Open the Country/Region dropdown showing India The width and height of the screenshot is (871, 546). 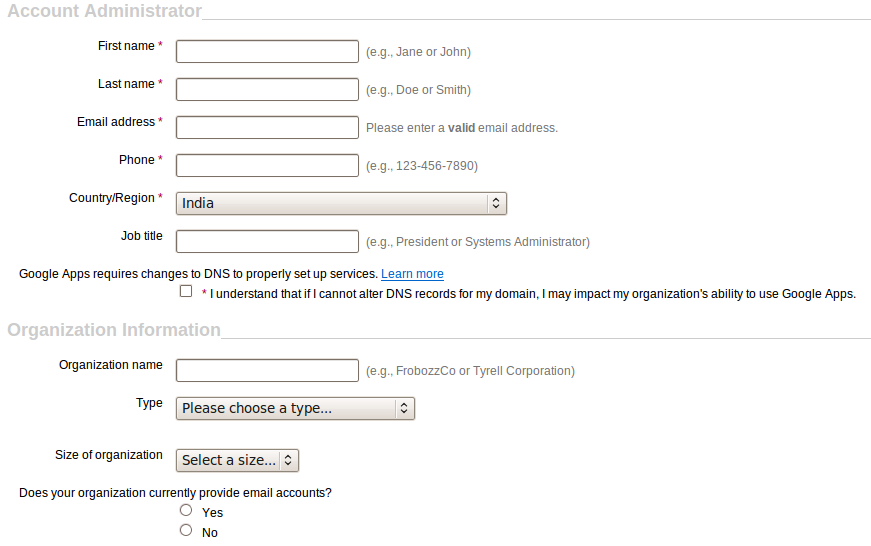click(341, 203)
